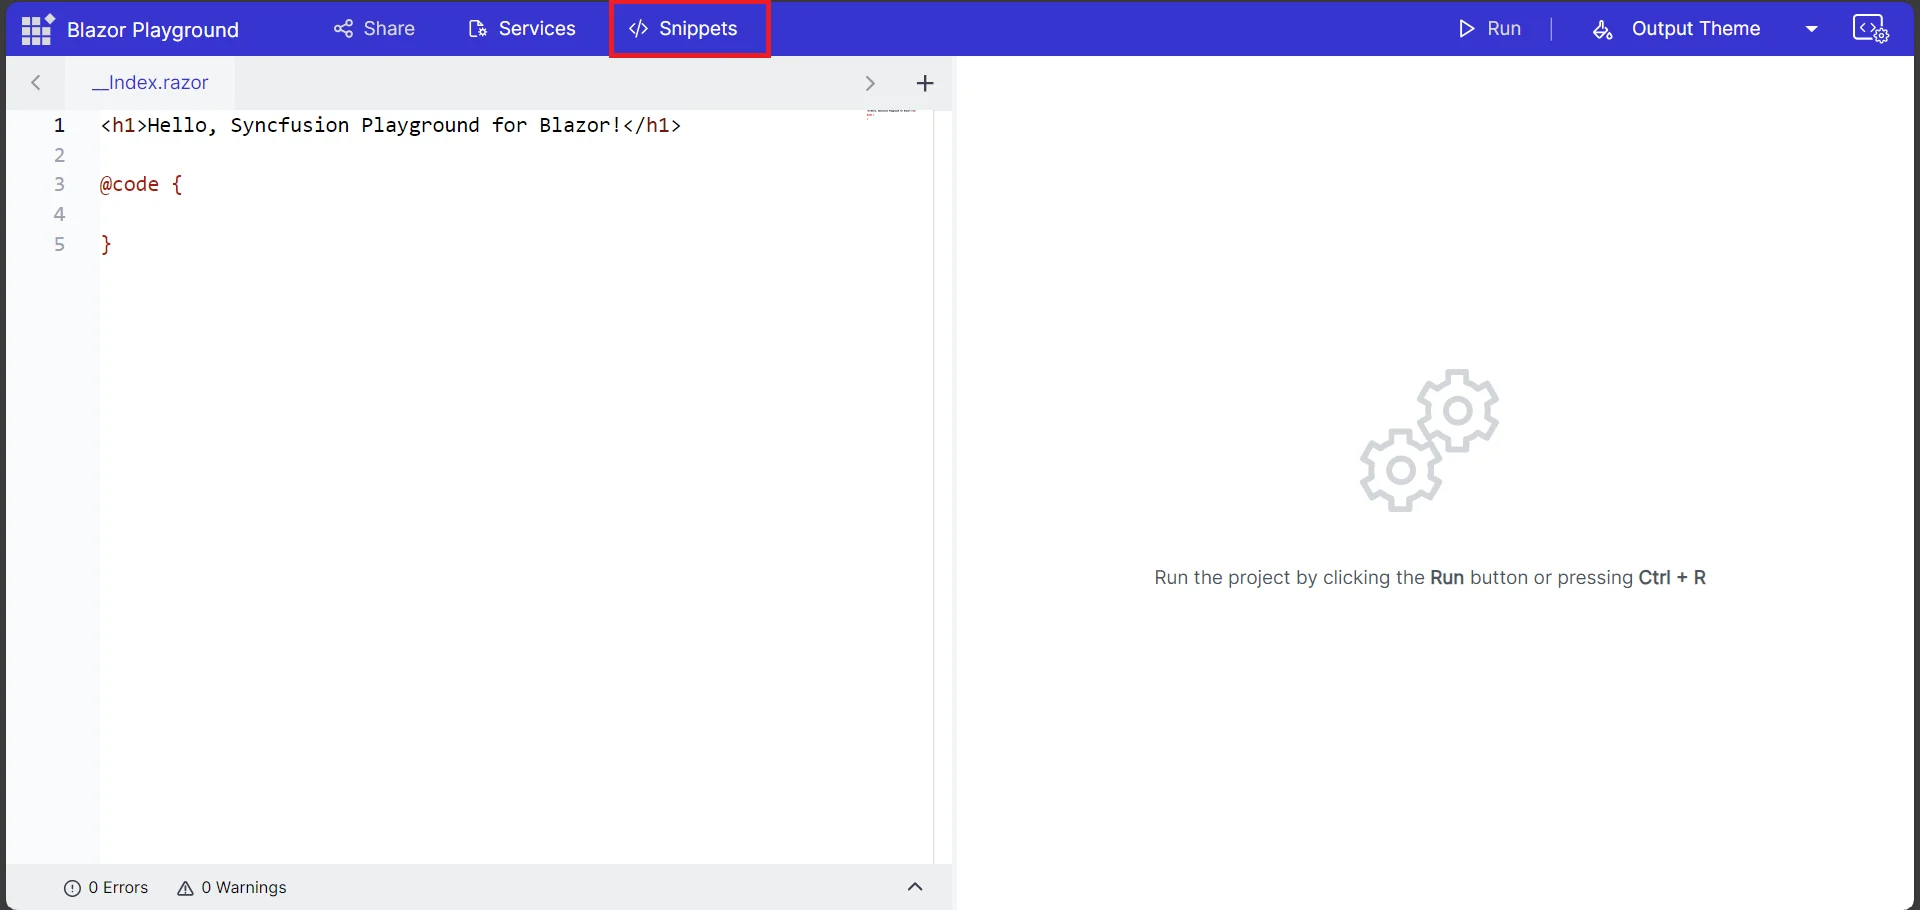The height and width of the screenshot is (910, 1920).
Task: Click the warnings triangle icon in status bar
Action: coord(186,888)
